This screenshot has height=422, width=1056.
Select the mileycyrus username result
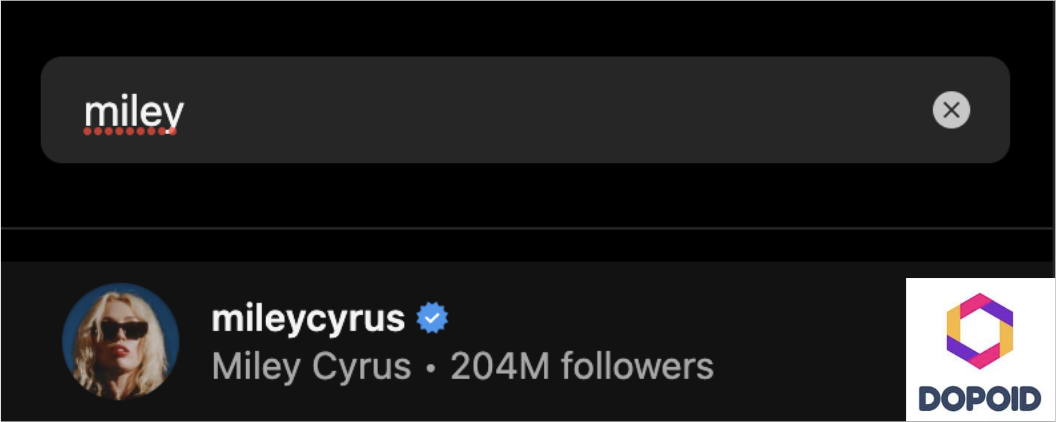click(308, 319)
